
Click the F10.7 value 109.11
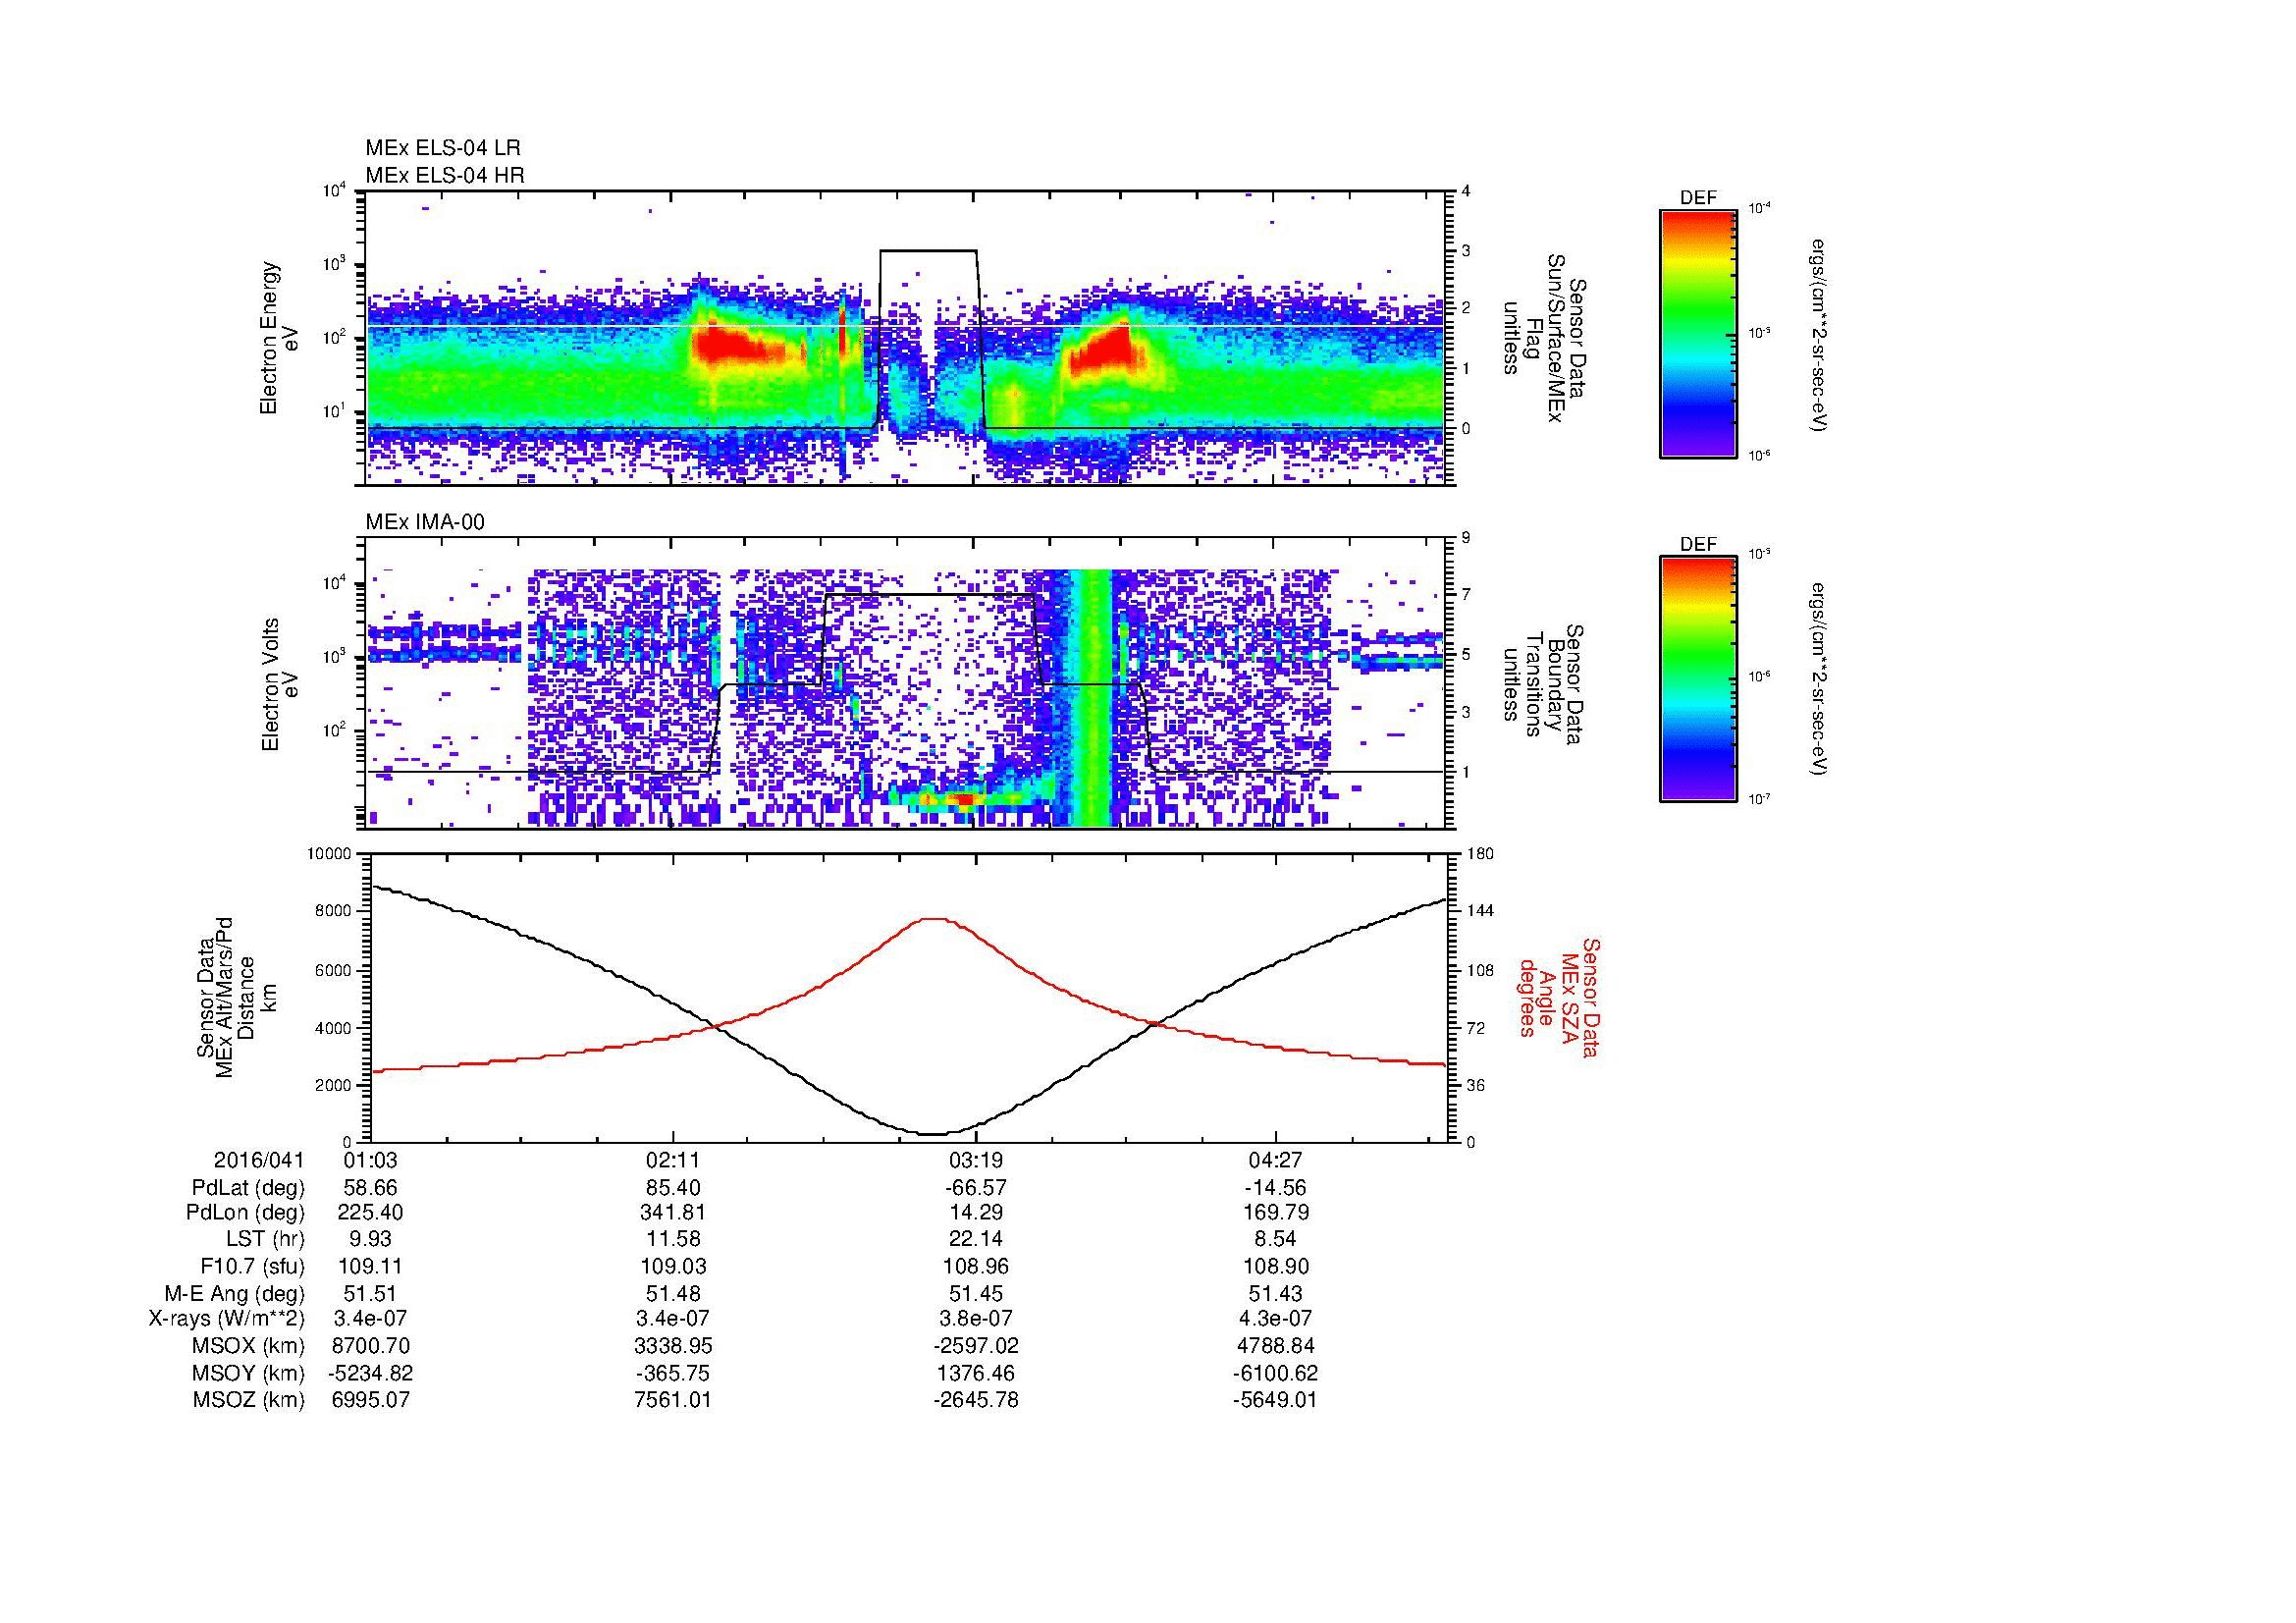[x=371, y=1266]
